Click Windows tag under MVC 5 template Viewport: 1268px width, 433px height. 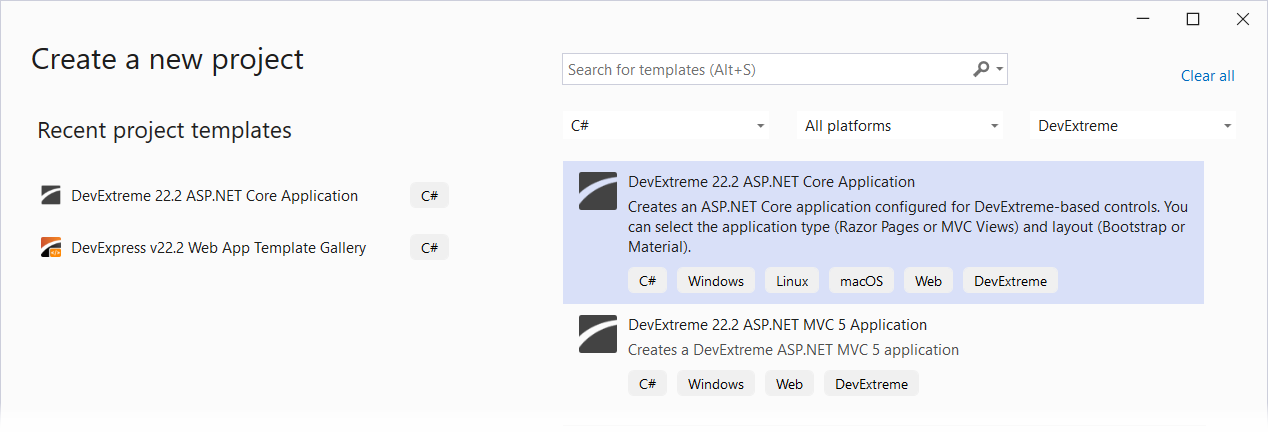(716, 384)
